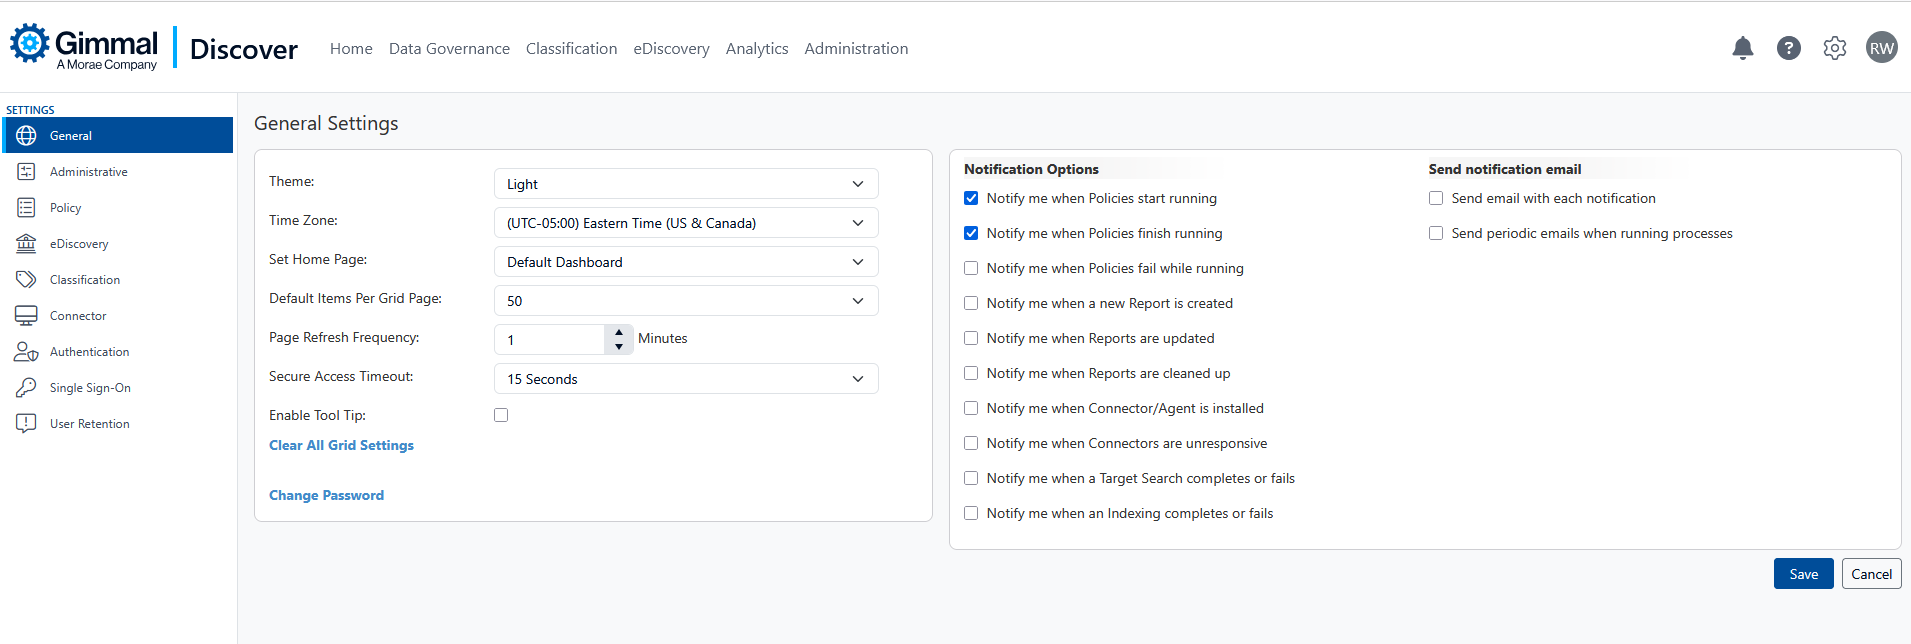This screenshot has width=1911, height=644.
Task: Enable the Tool Tip checkbox
Action: click(501, 415)
